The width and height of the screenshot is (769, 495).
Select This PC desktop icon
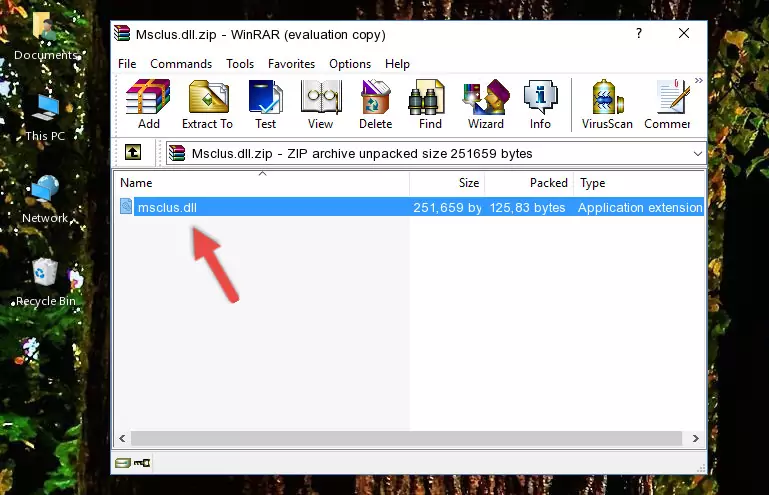pyautogui.click(x=46, y=118)
